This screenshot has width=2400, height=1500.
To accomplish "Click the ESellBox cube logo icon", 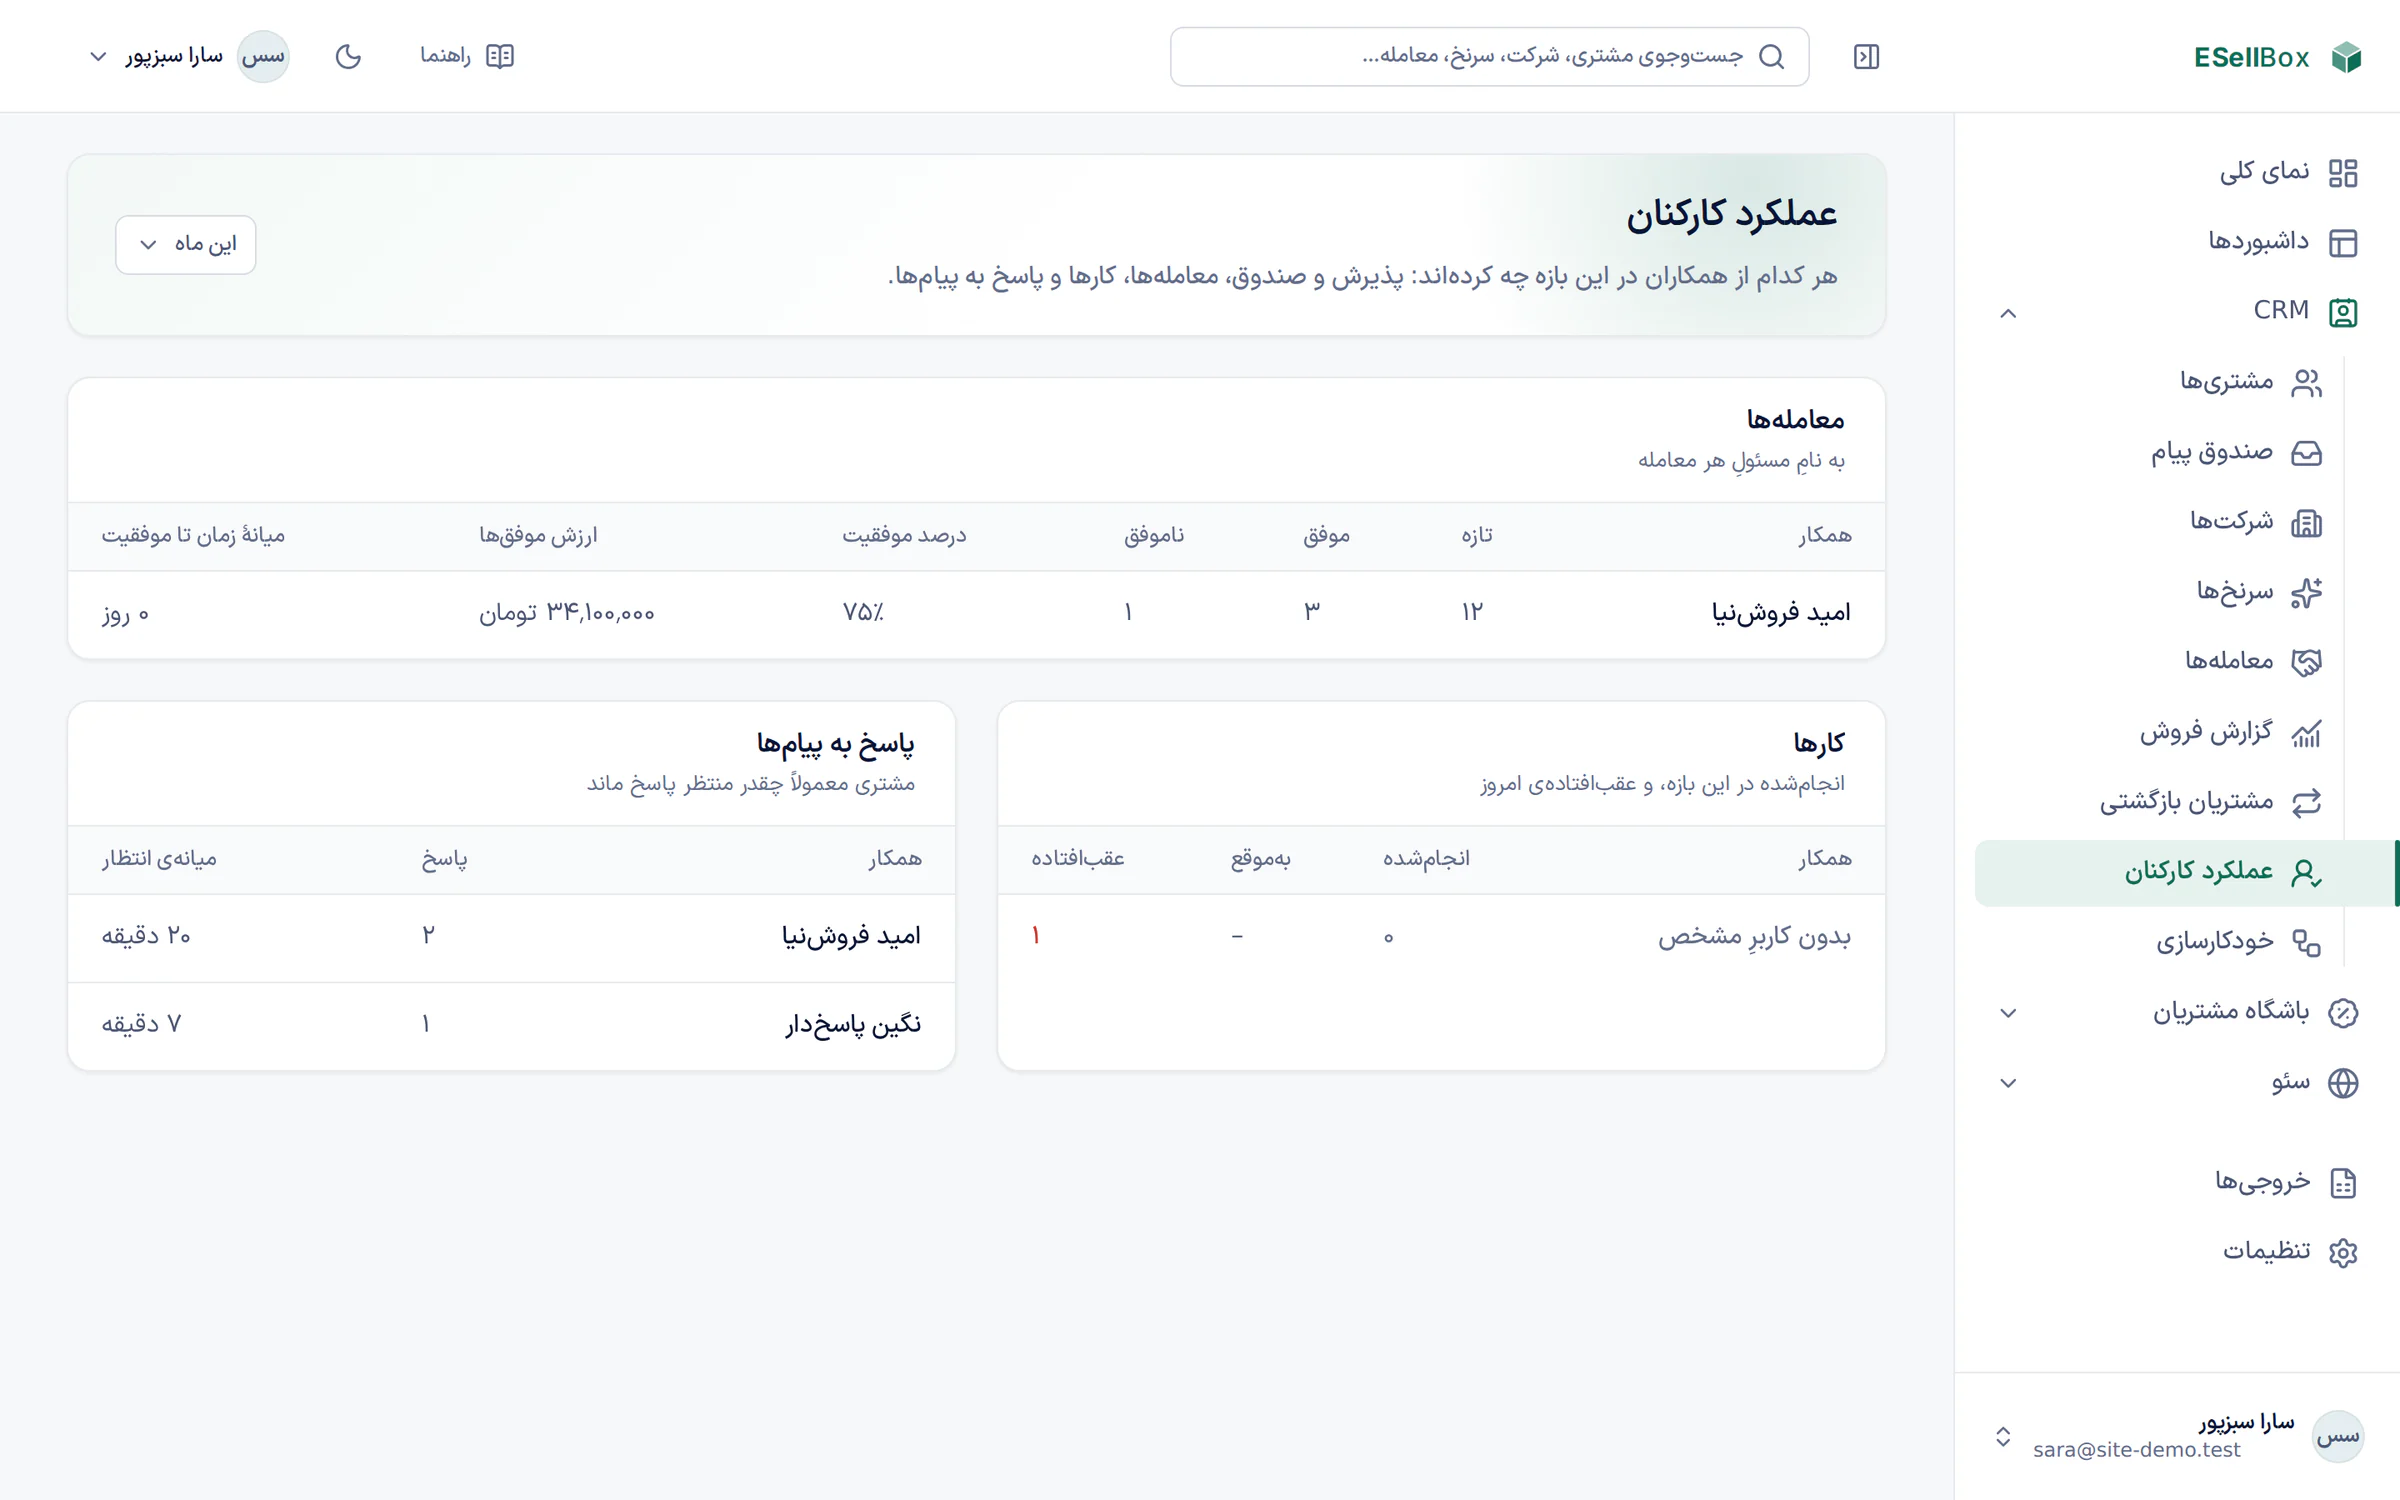I will tap(2346, 57).
